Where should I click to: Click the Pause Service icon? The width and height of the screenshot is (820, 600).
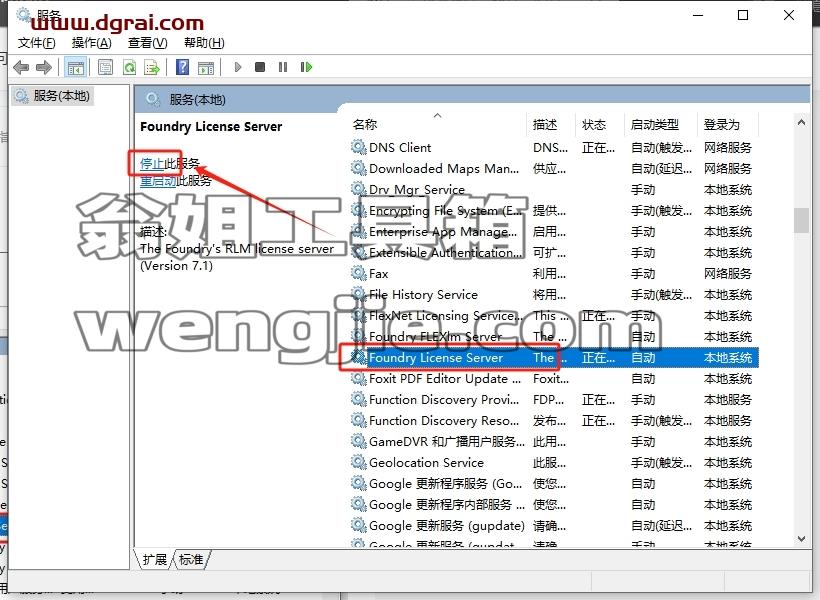[283, 67]
